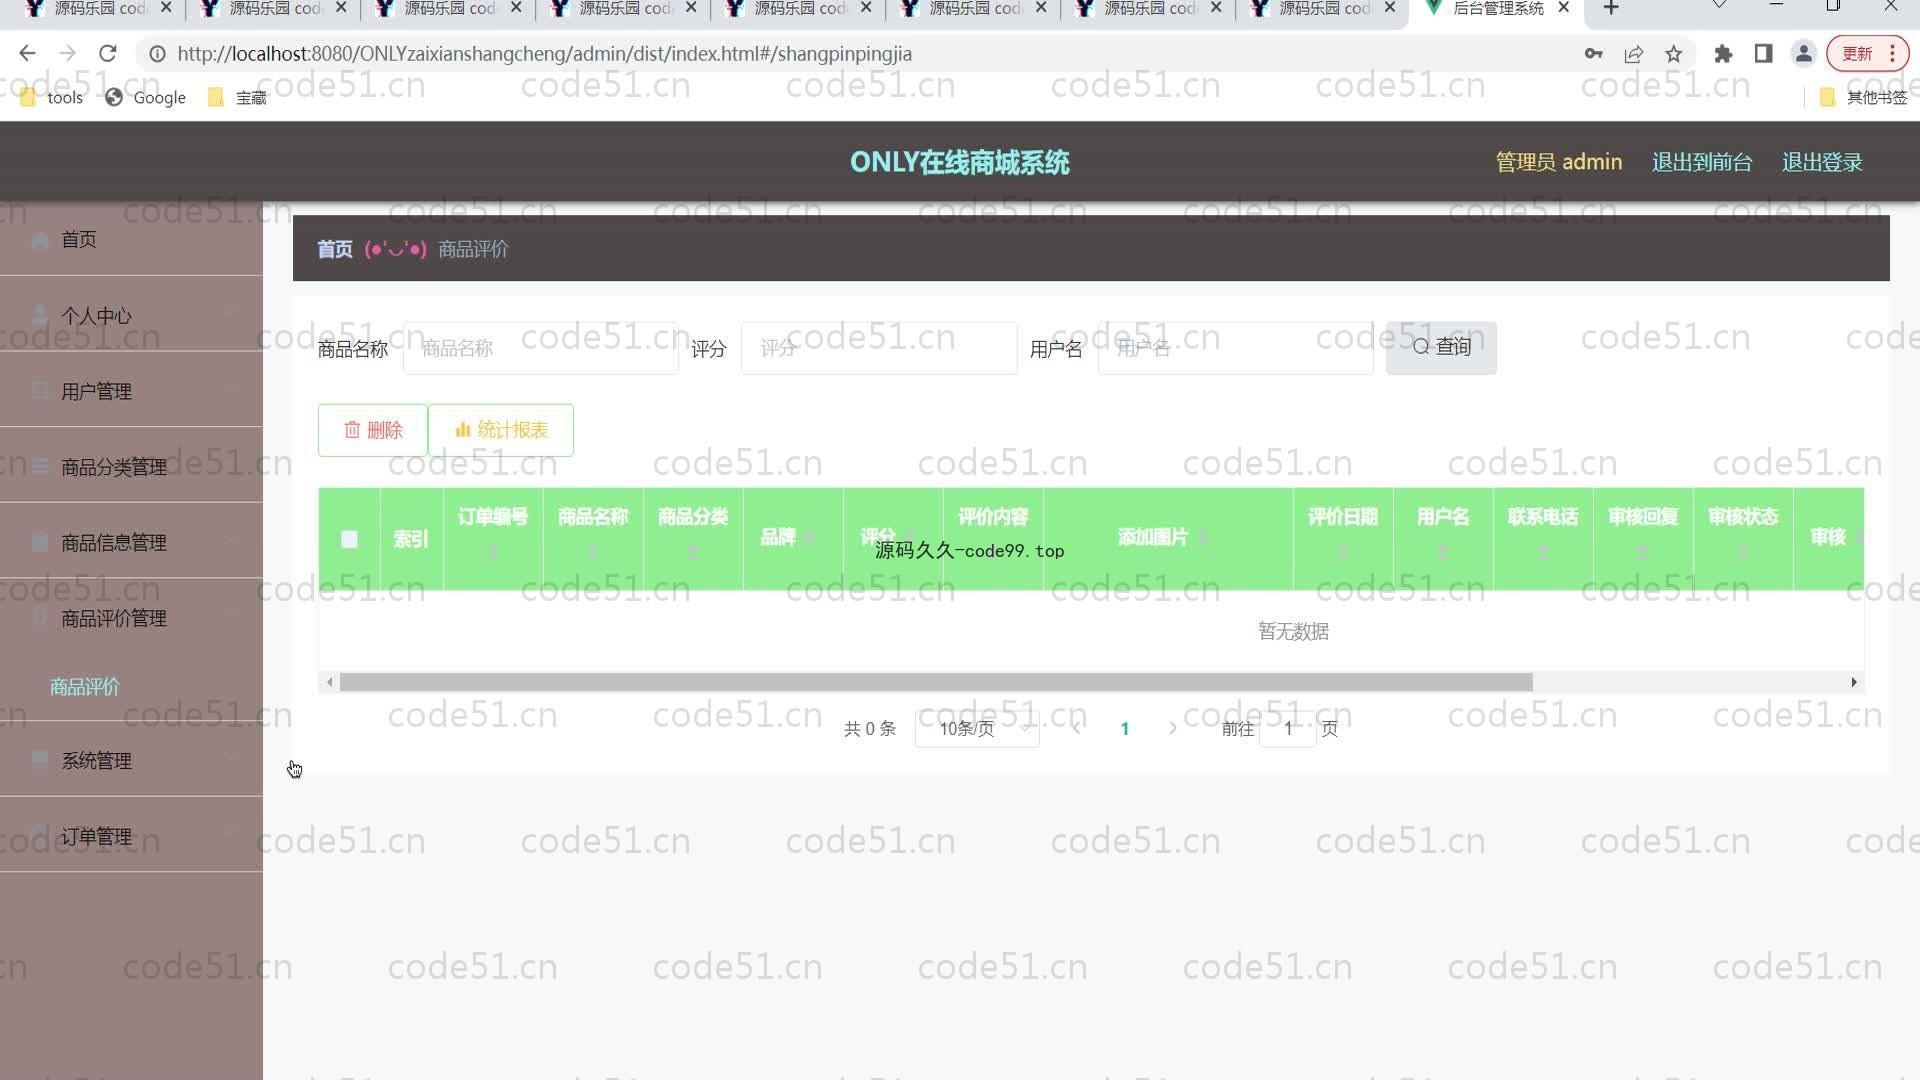Screen dimensions: 1920x1080
Task: Open Chrome three-dot menu
Action: click(x=1893, y=54)
